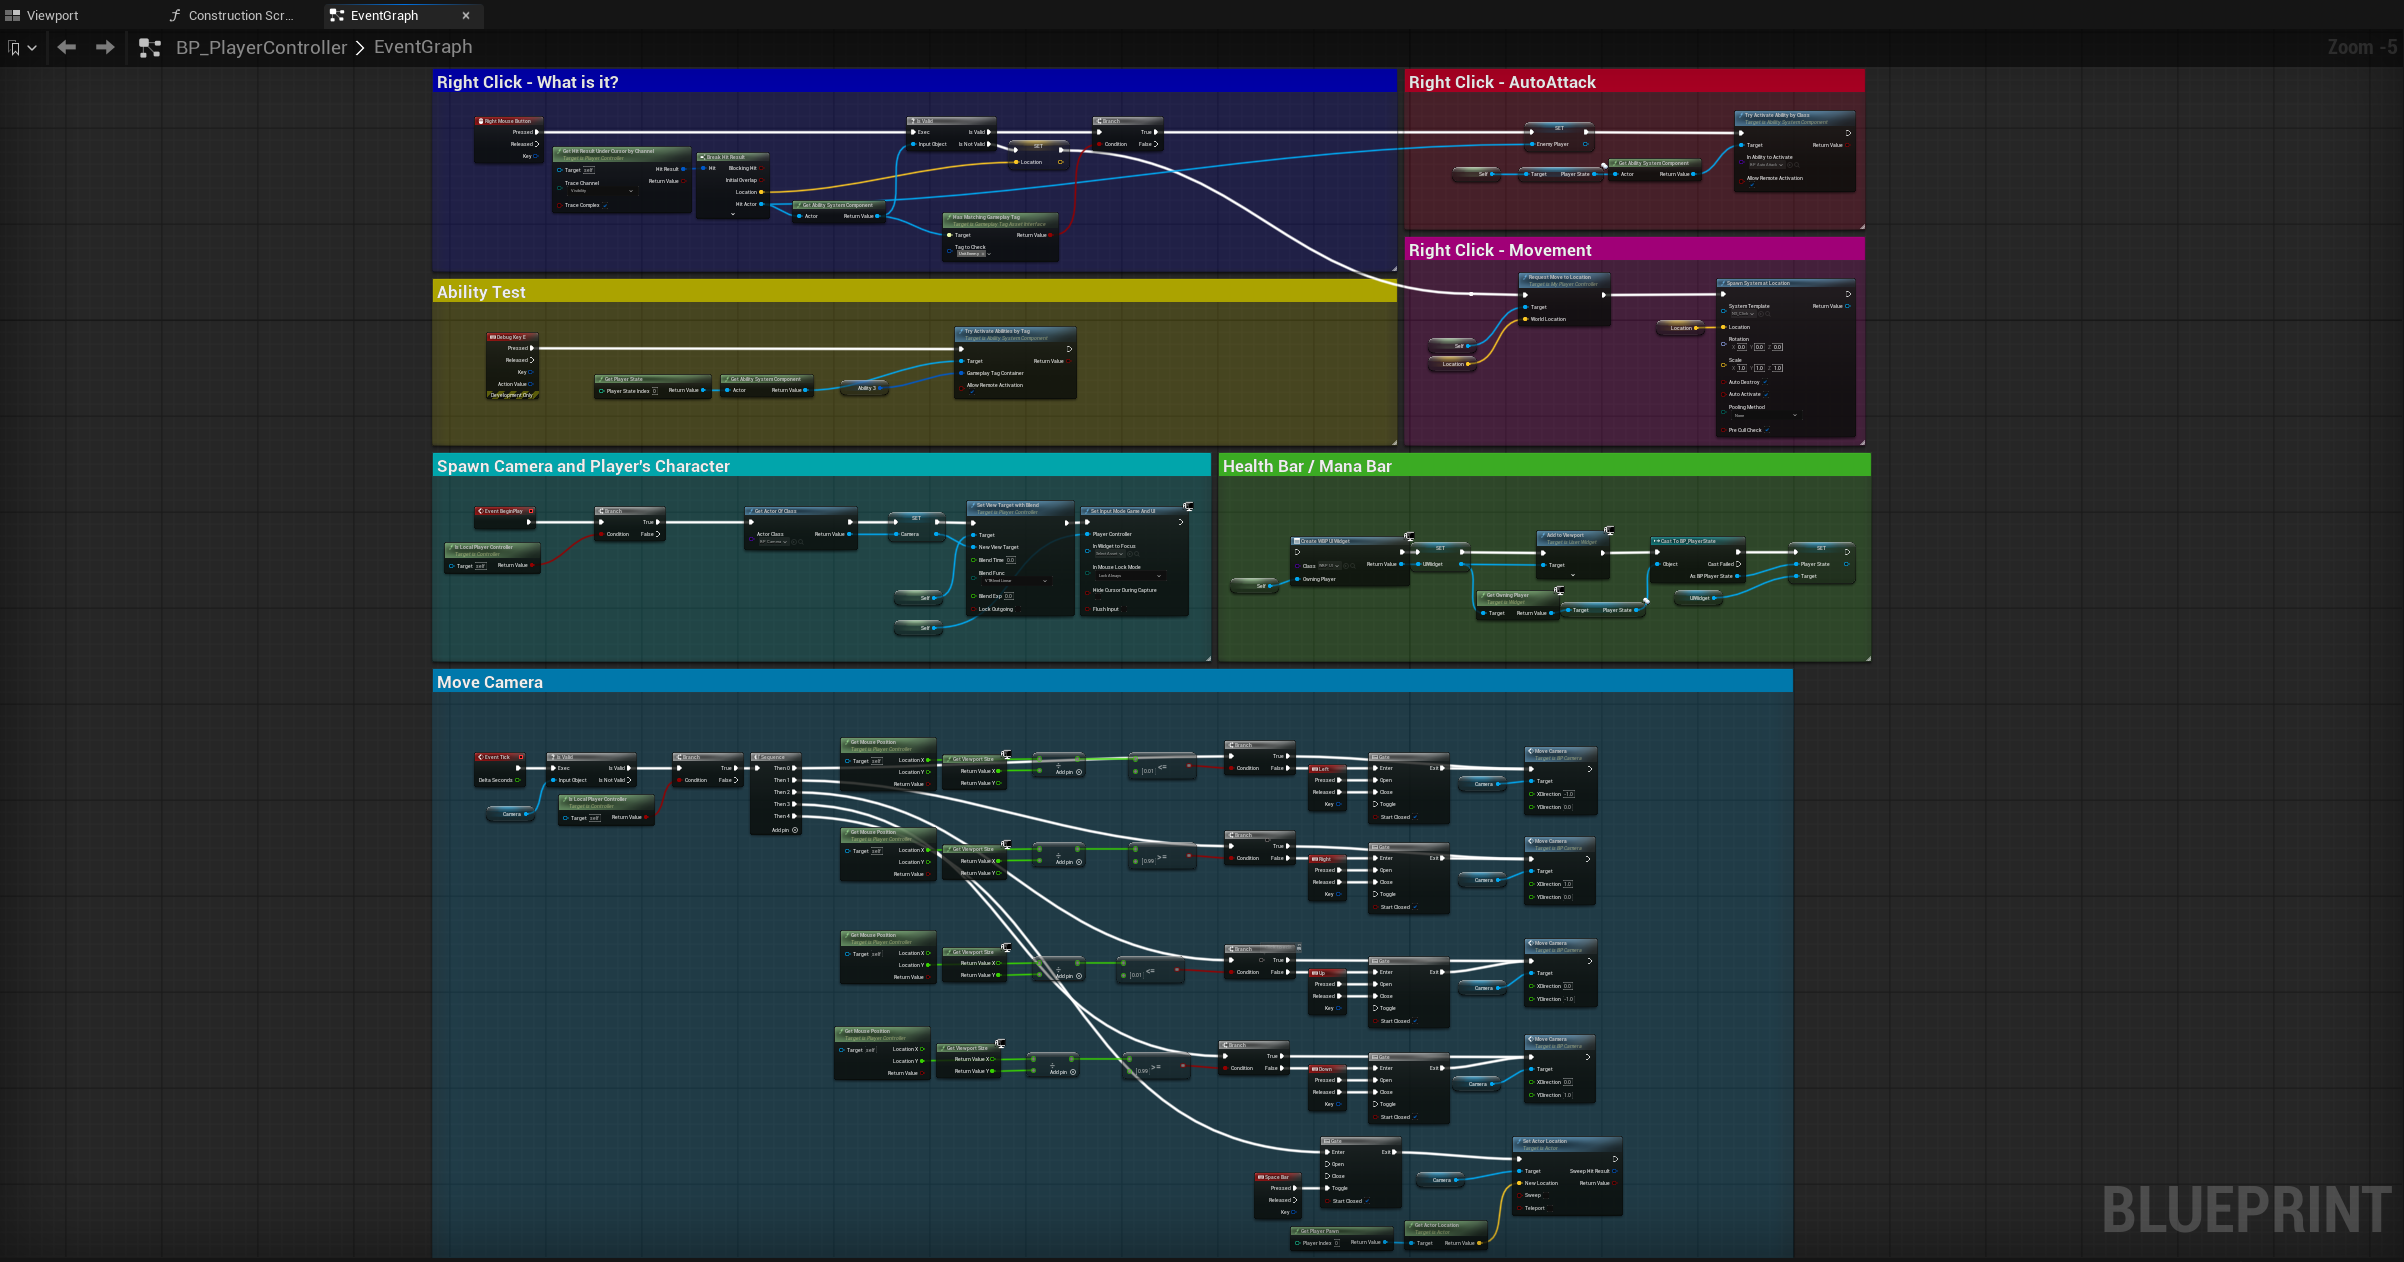Click the blueprint graph icon before BP_PlayerController
The width and height of the screenshot is (2404, 1262).
(x=150, y=47)
